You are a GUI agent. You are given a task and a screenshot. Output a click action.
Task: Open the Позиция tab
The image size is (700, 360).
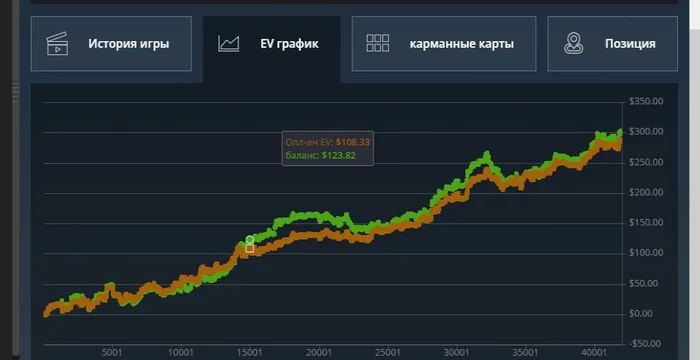tap(612, 44)
